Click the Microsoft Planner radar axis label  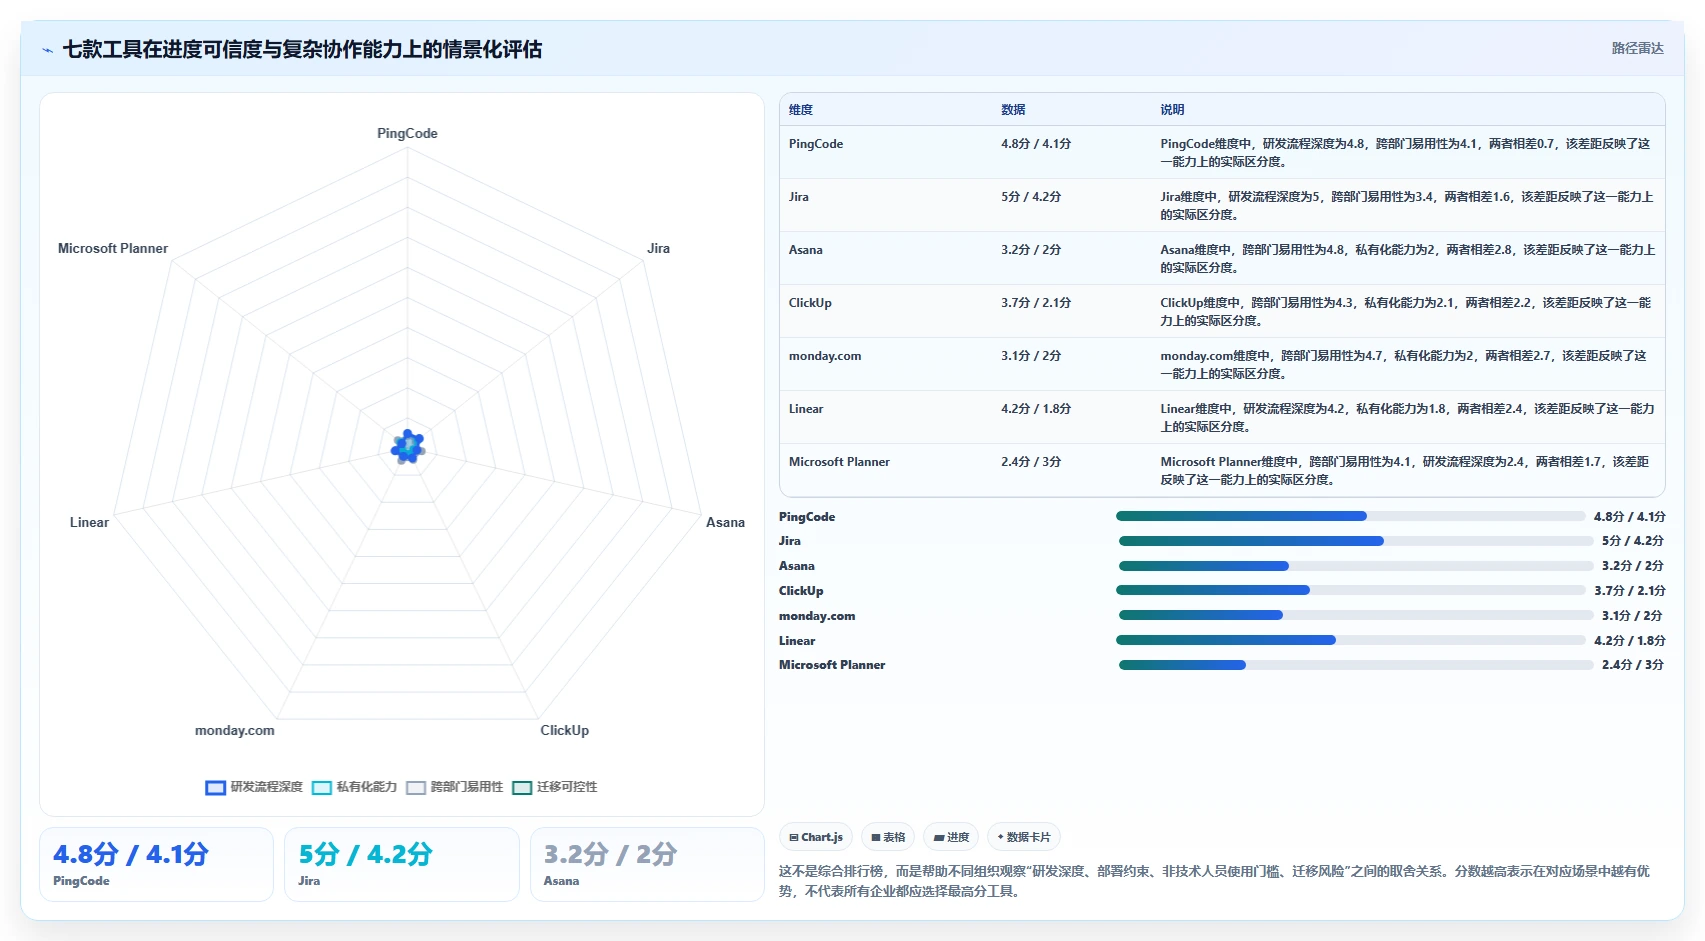pos(113,248)
